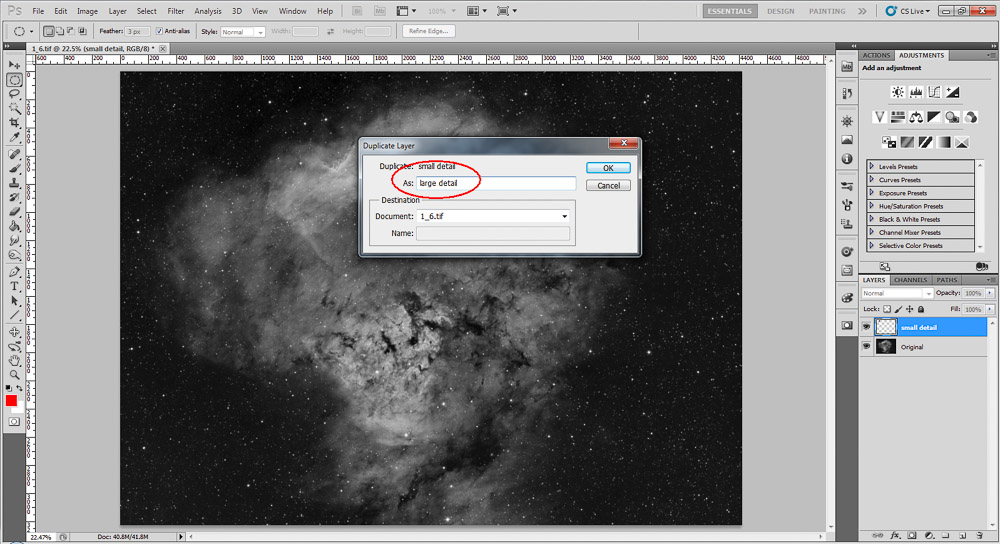
Task: Select the Type tool
Action: pos(14,286)
